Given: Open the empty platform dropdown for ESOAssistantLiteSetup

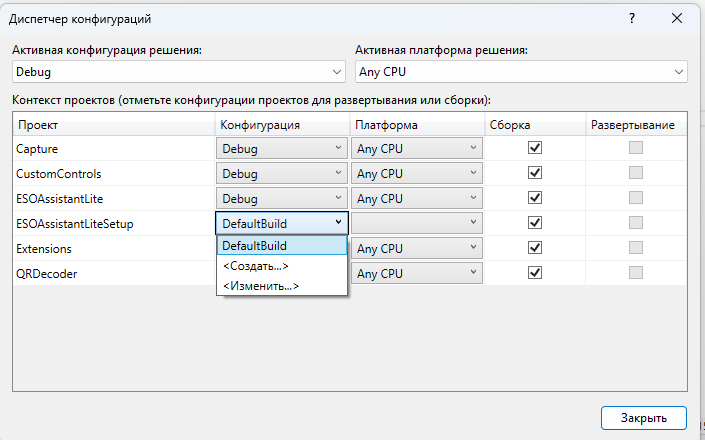Looking at the screenshot, I should click(416, 223).
